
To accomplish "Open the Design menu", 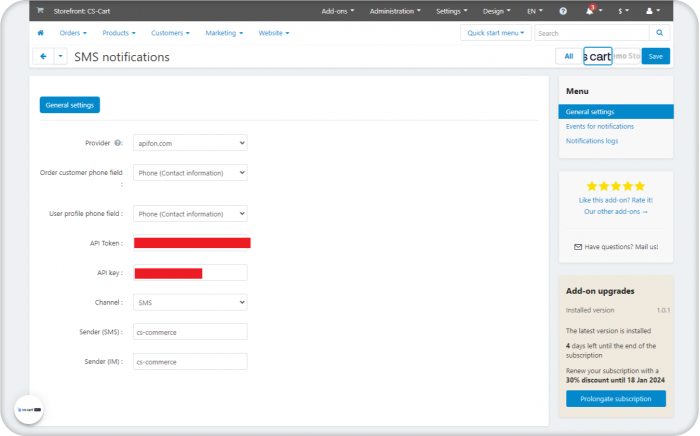I will pyautogui.click(x=496, y=11).
